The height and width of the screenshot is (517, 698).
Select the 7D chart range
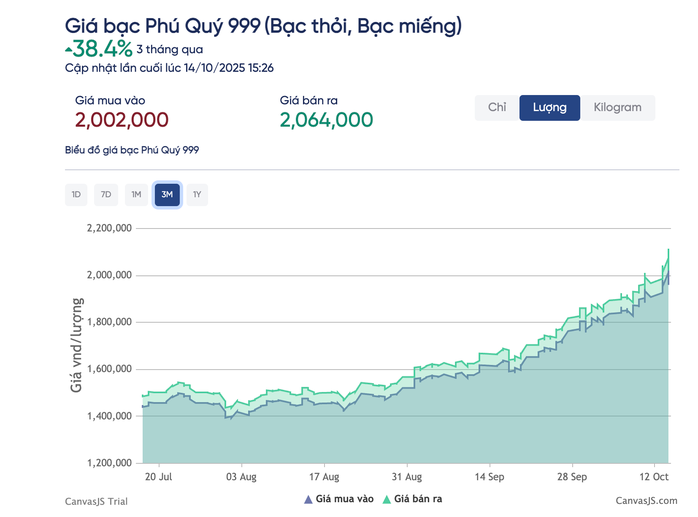tap(106, 195)
